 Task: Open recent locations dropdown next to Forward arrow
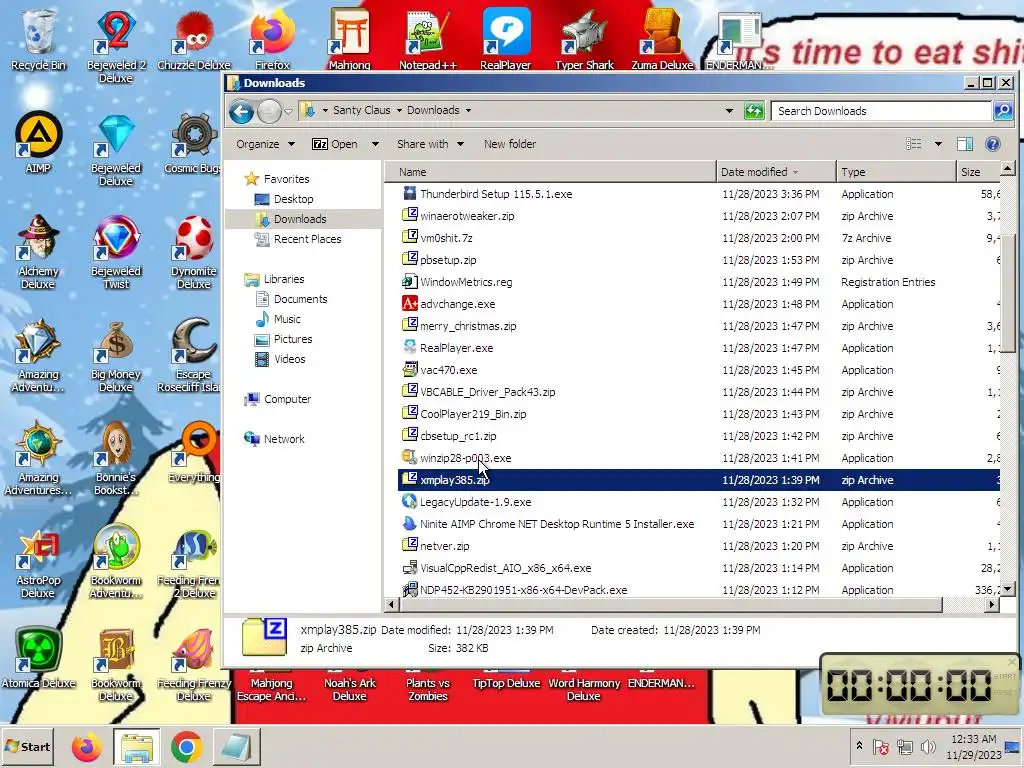click(289, 112)
